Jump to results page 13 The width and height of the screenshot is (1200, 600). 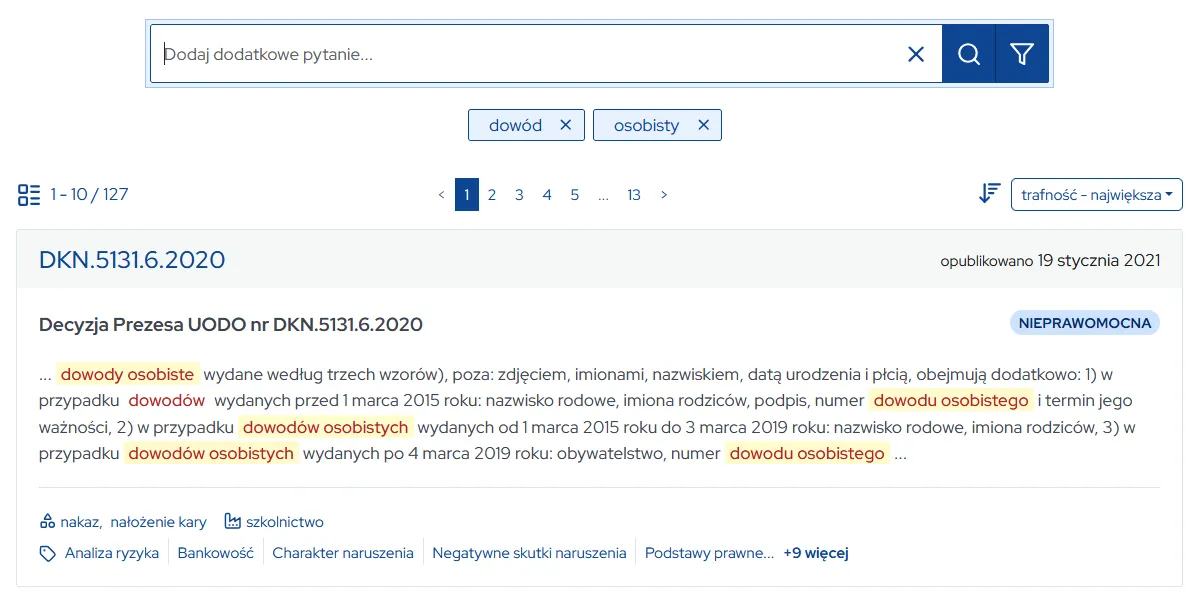point(633,194)
